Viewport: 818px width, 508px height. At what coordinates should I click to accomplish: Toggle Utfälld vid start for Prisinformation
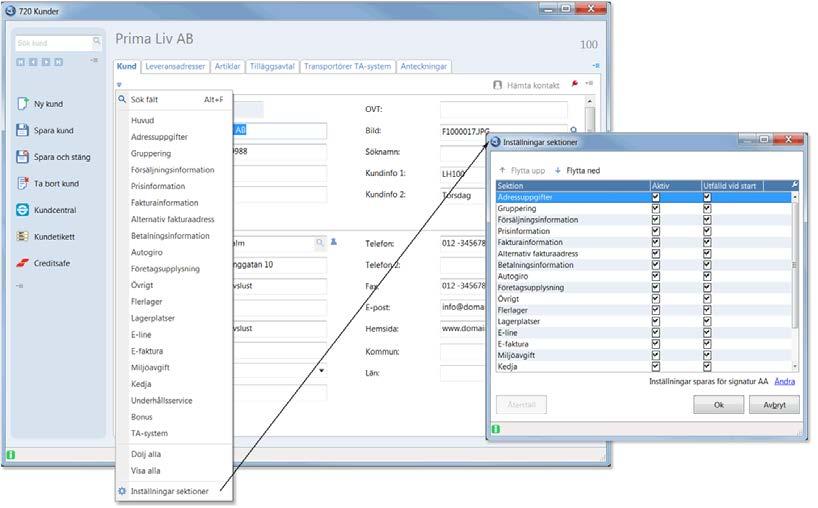[x=707, y=231]
